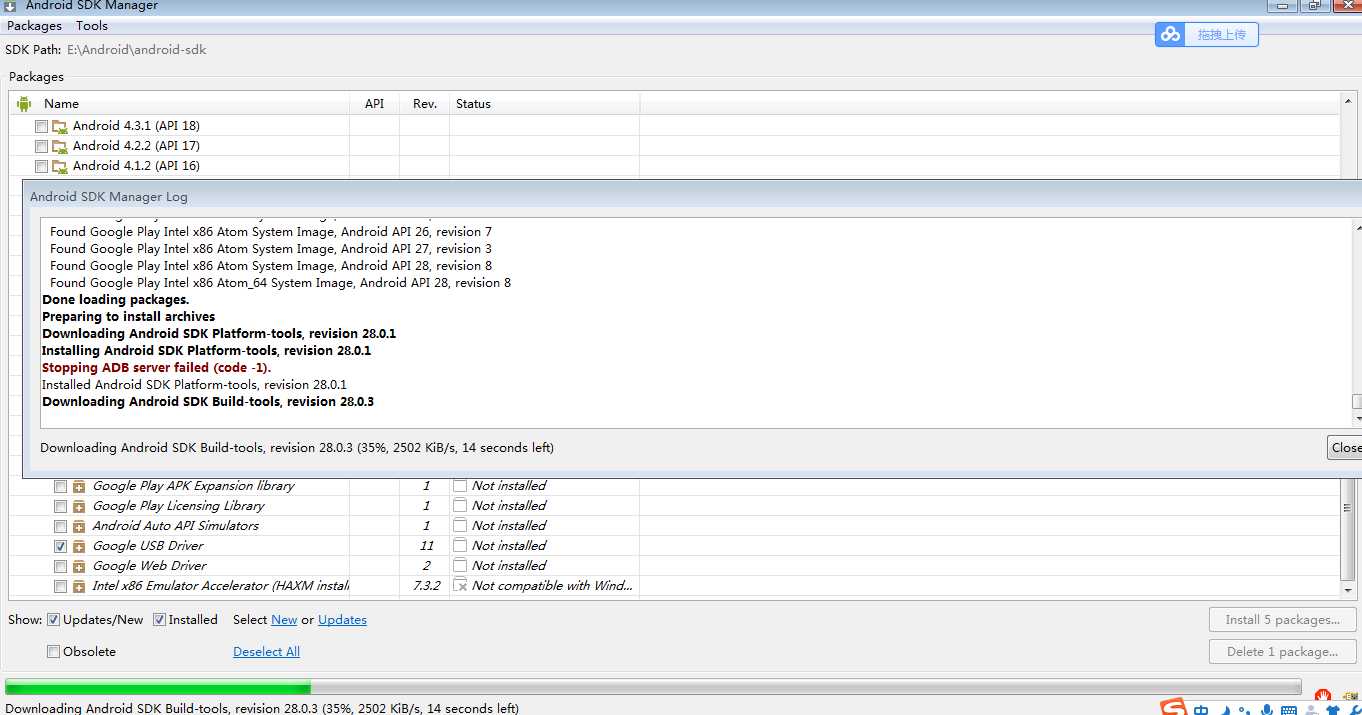Viewport: 1362px width, 715px height.
Task: Disable the Updates/New show filter
Action: coord(54,620)
